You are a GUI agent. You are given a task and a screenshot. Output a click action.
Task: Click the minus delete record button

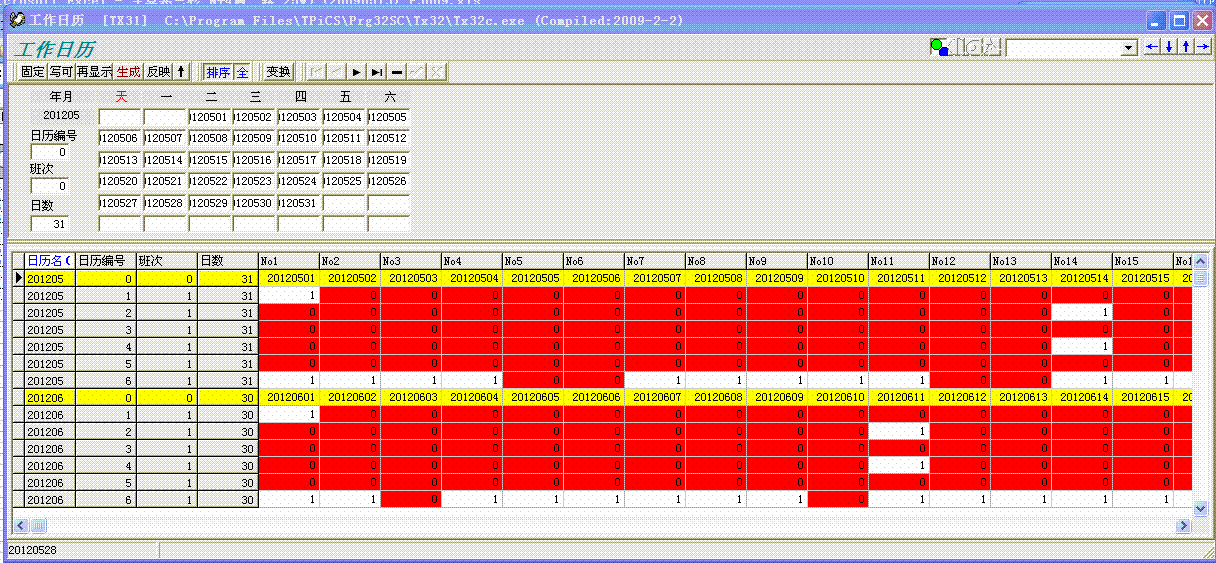(397, 72)
